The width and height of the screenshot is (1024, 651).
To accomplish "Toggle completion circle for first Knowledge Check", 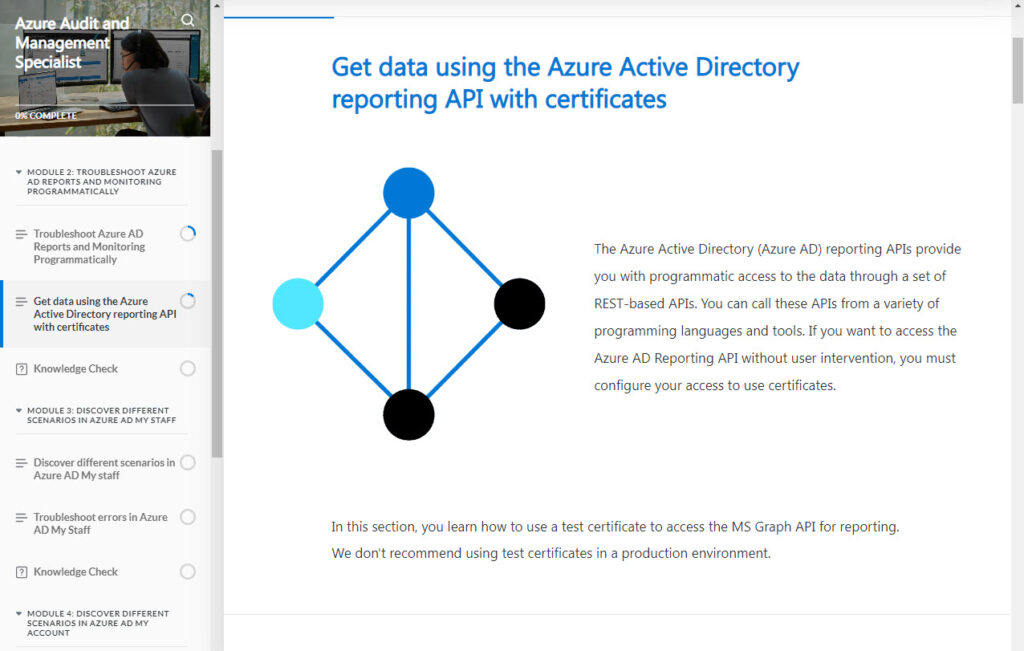I will click(x=187, y=369).
